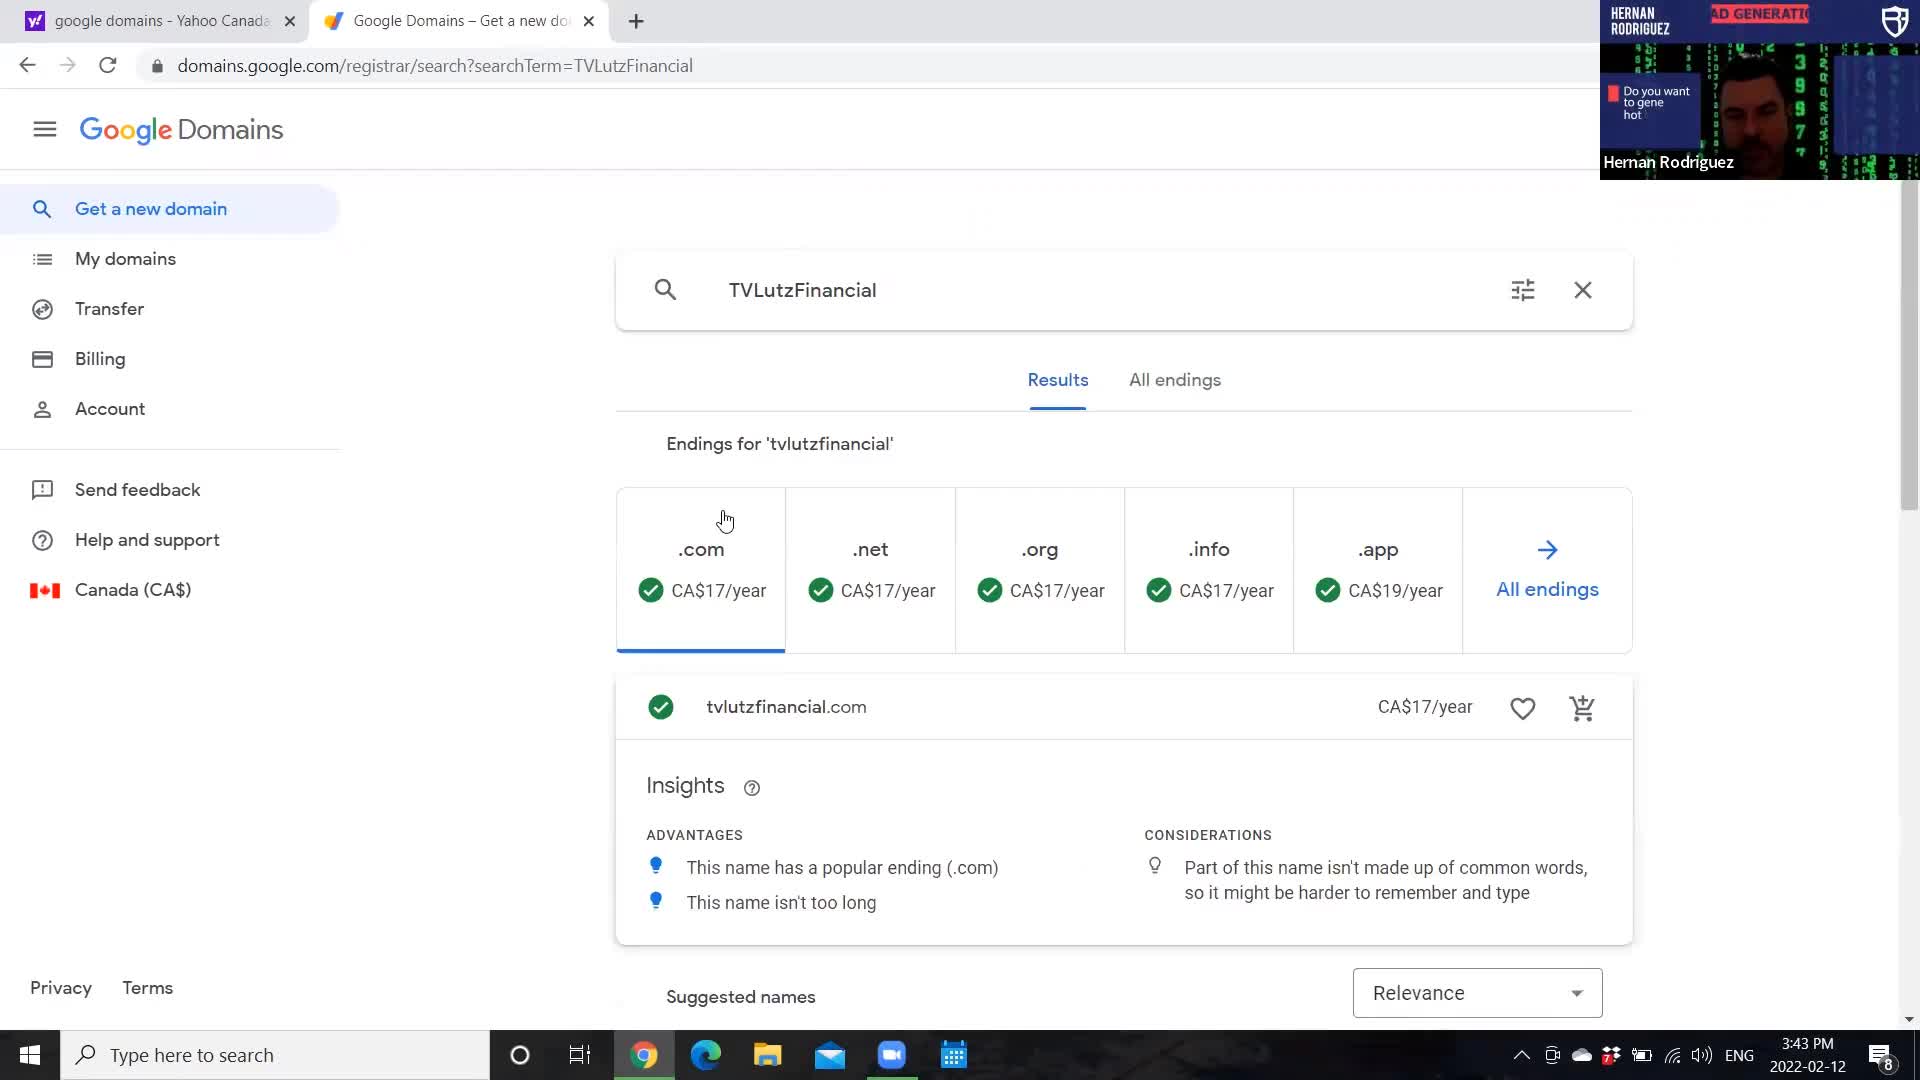Close the Yahoo Canada tab

[x=290, y=21]
